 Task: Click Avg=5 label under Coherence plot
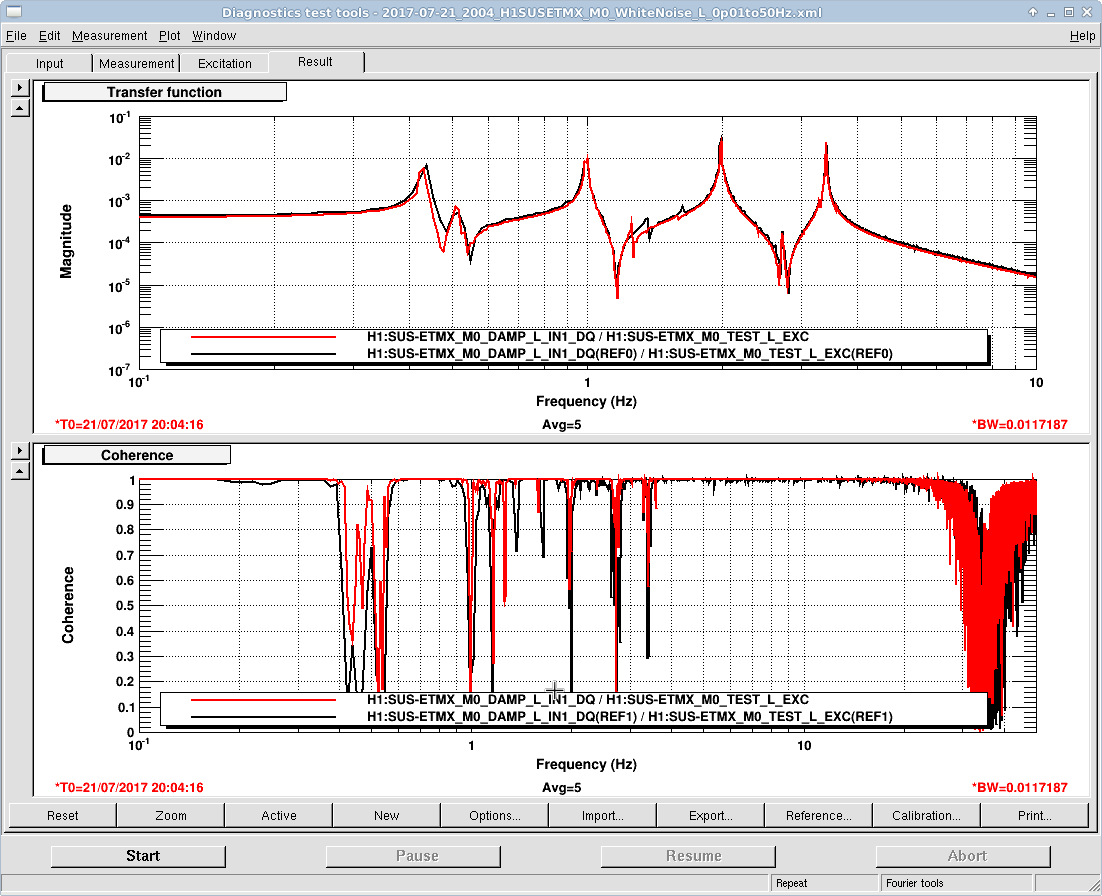[x=562, y=788]
